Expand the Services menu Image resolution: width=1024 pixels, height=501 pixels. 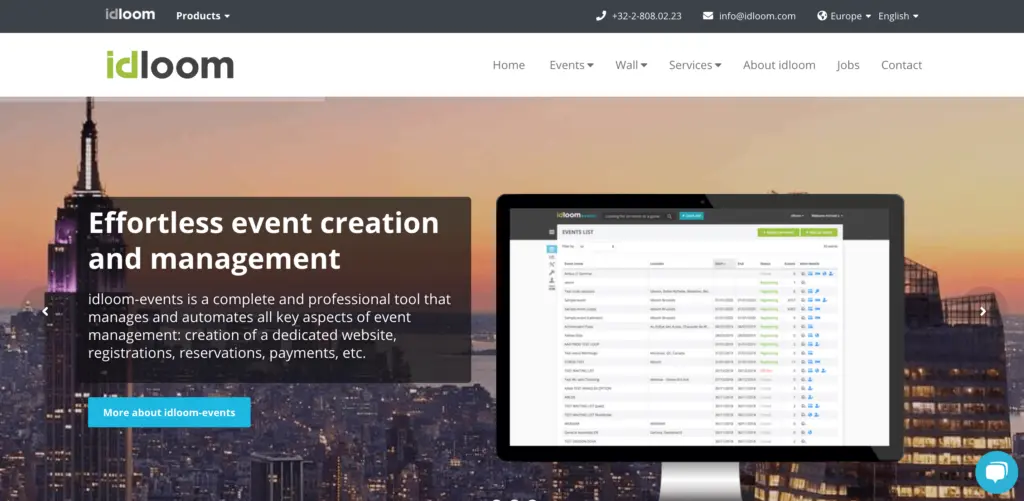point(695,65)
